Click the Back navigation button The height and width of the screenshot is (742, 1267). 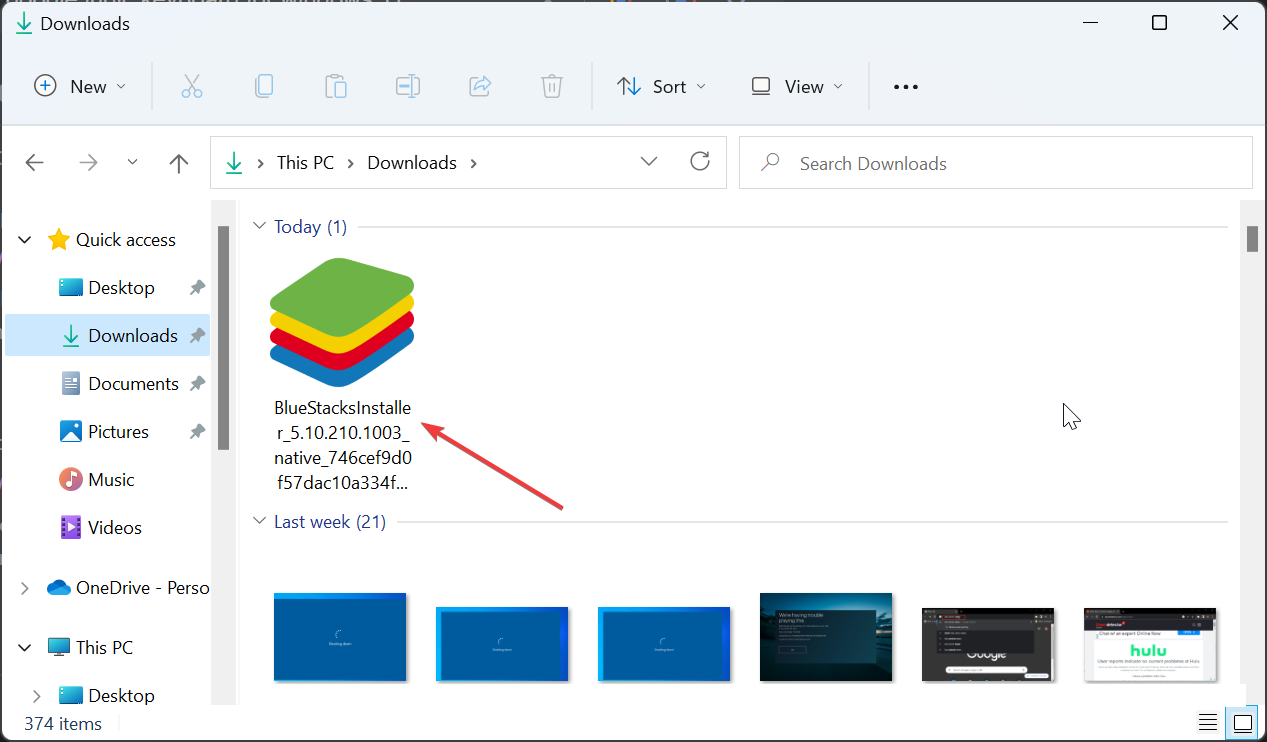coord(34,162)
